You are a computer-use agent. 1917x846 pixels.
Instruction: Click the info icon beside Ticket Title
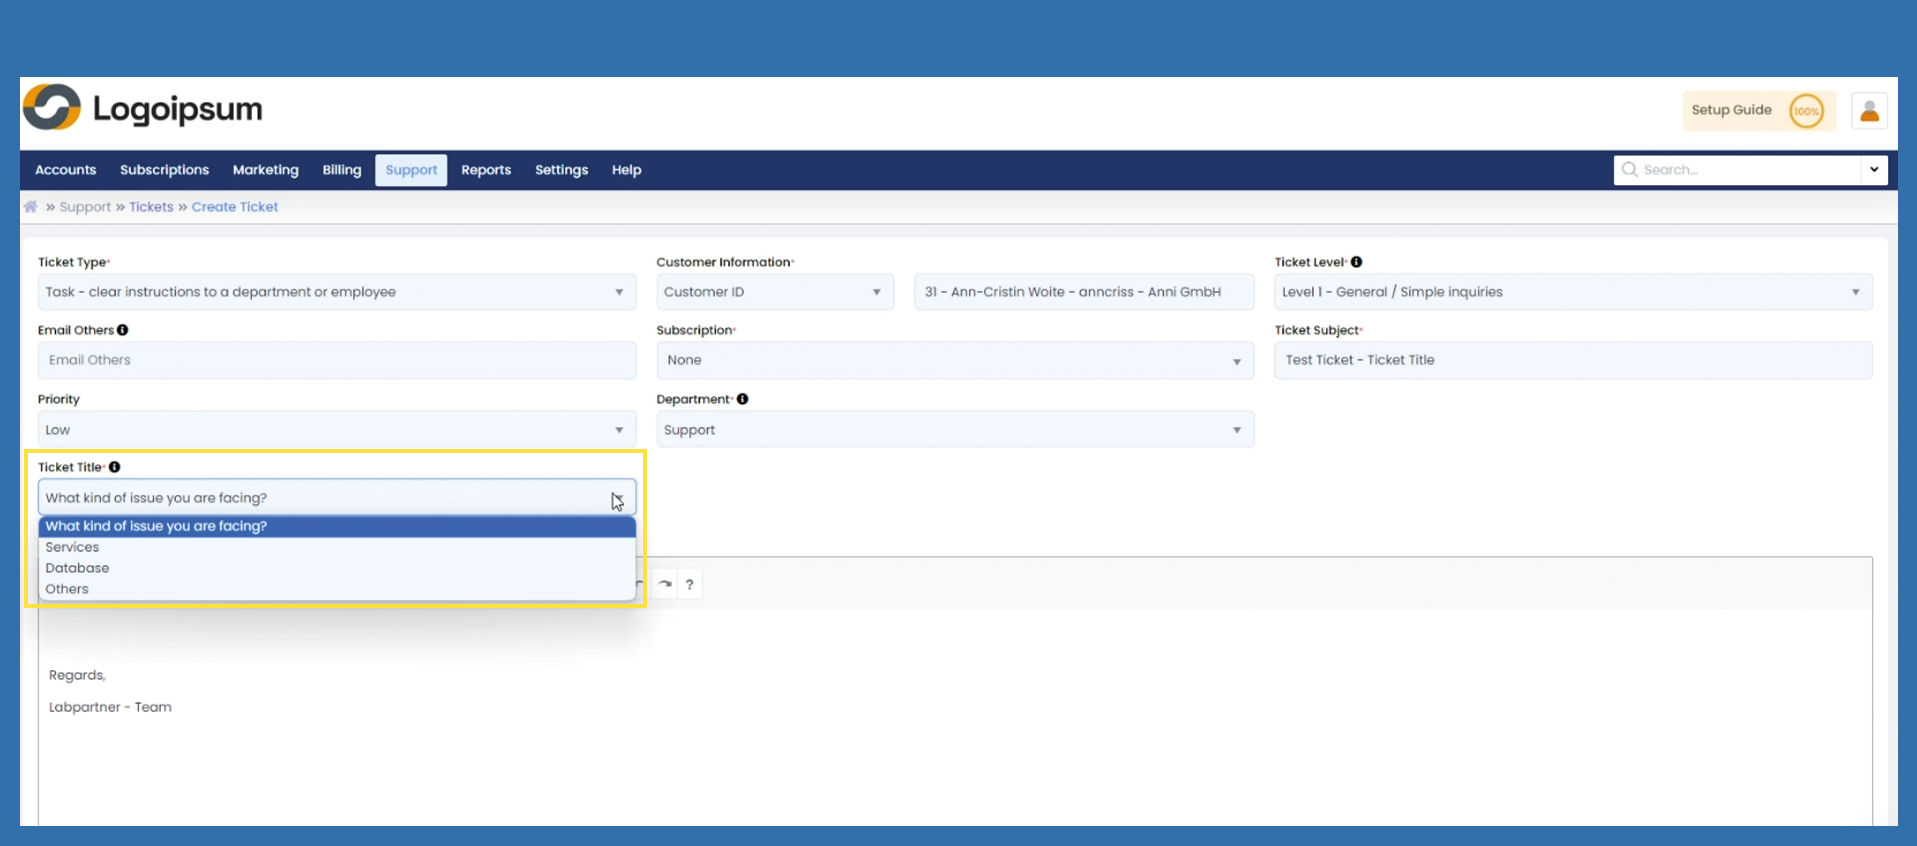coord(115,467)
